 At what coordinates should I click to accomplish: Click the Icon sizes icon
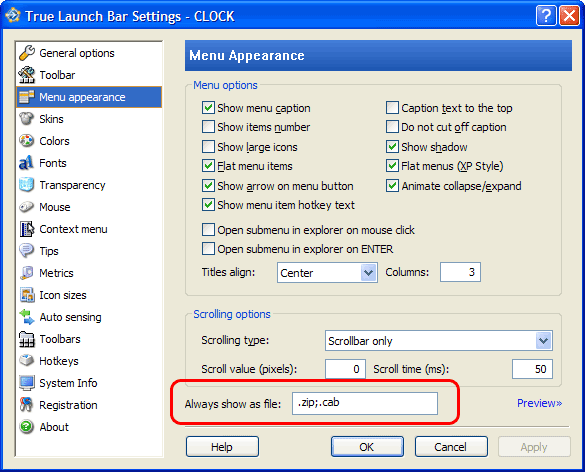(x=26, y=295)
